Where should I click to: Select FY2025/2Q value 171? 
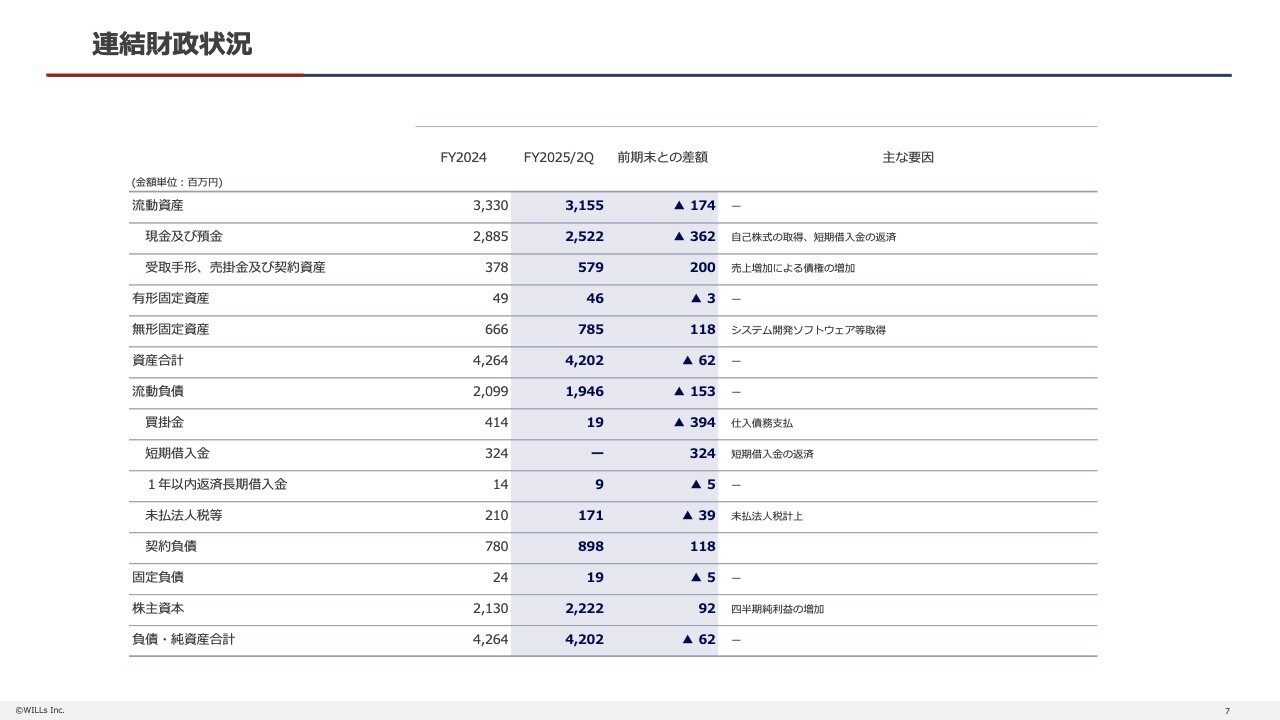[x=591, y=516]
